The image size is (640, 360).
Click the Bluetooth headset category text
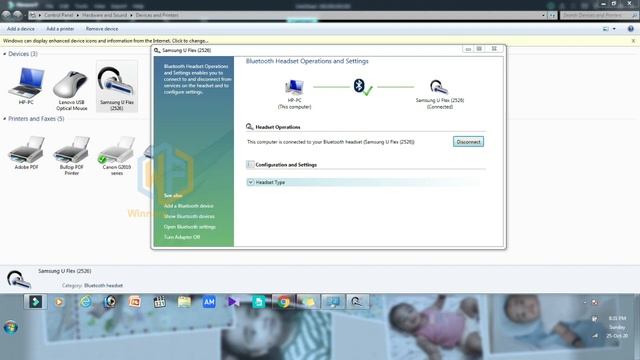click(x=103, y=285)
